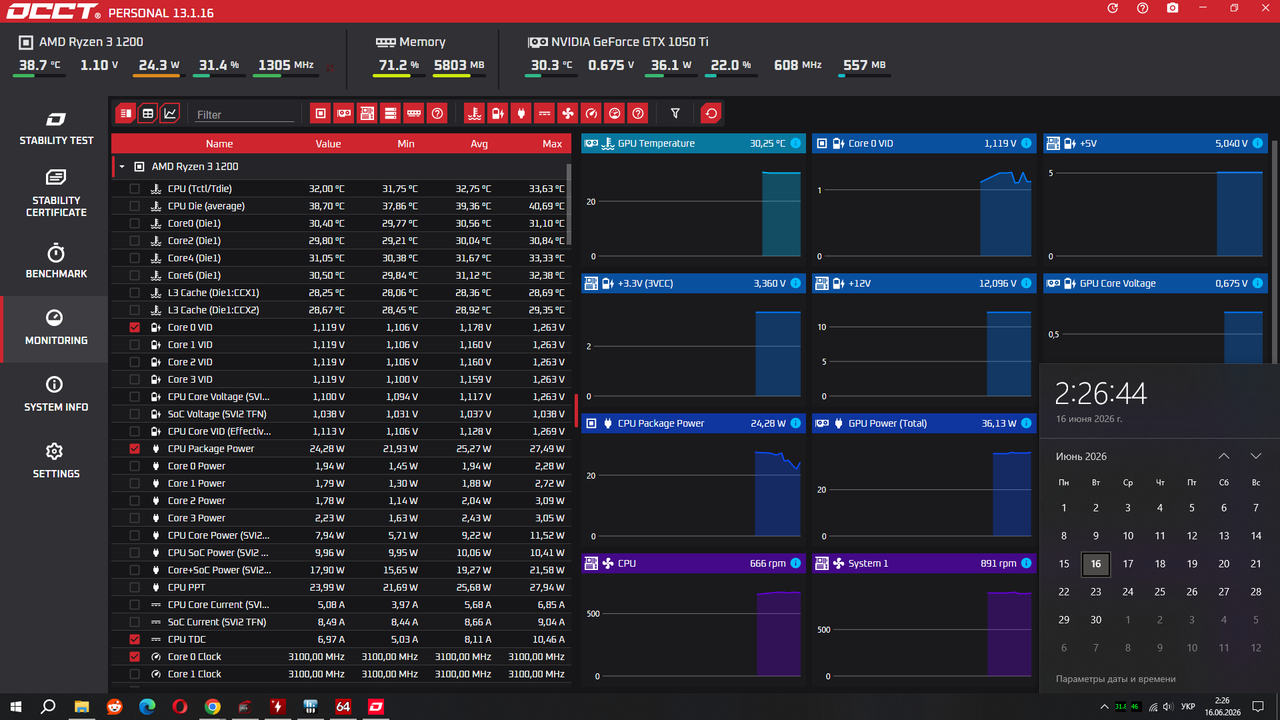The width and height of the screenshot is (1280, 720).
Task: Open the System Info tab
Action: pyautogui.click(x=56, y=395)
